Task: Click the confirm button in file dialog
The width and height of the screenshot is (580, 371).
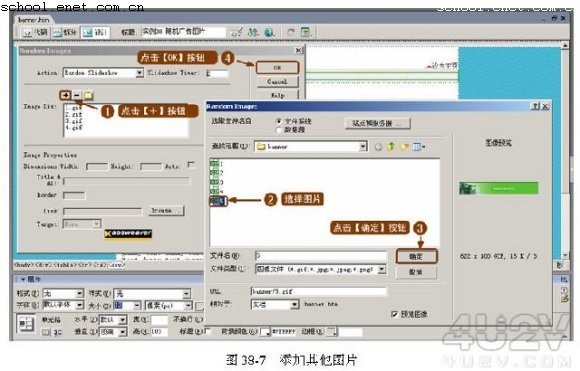Action: tap(417, 256)
